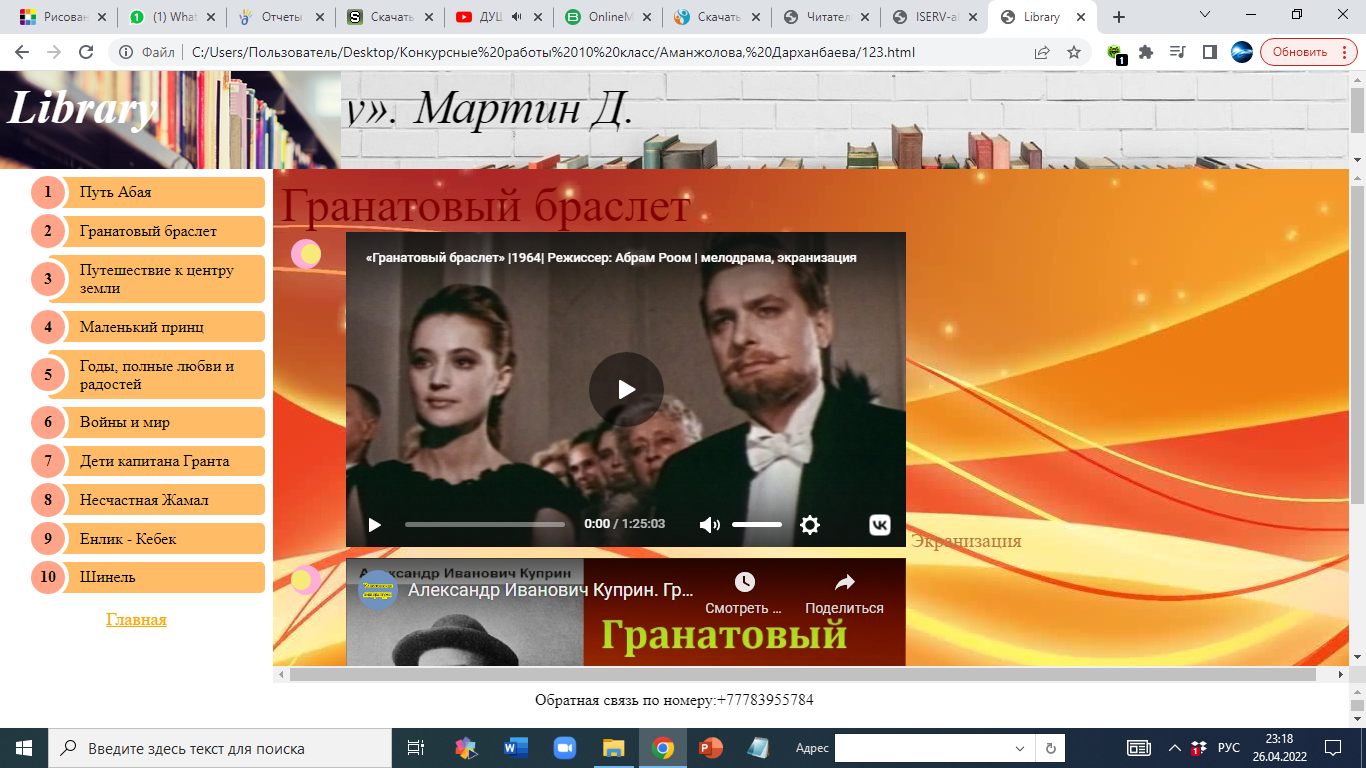Switch the РУС input language indicator

point(1229,748)
